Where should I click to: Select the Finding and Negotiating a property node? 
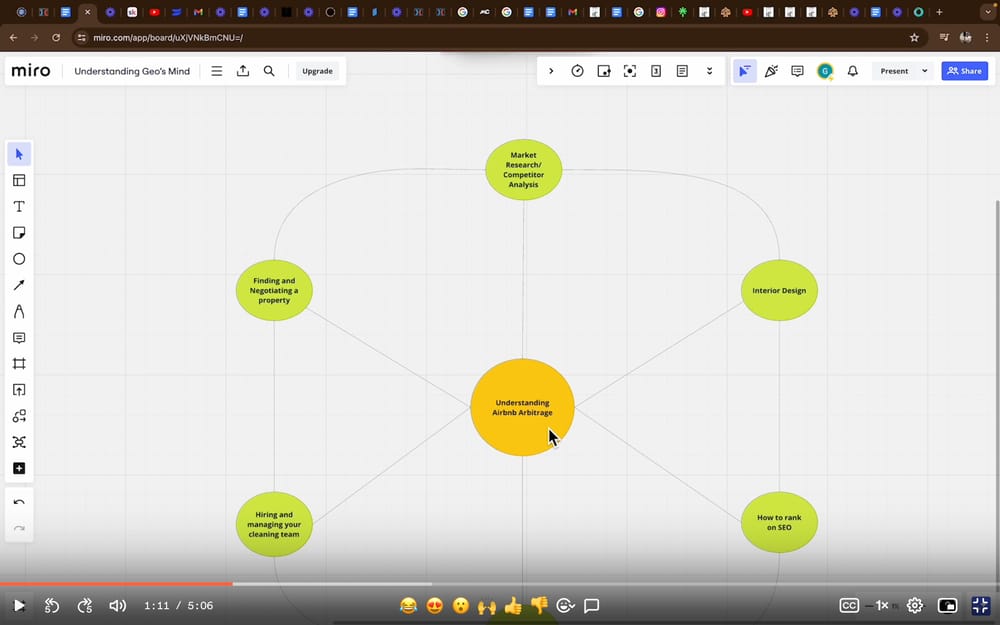(x=274, y=290)
